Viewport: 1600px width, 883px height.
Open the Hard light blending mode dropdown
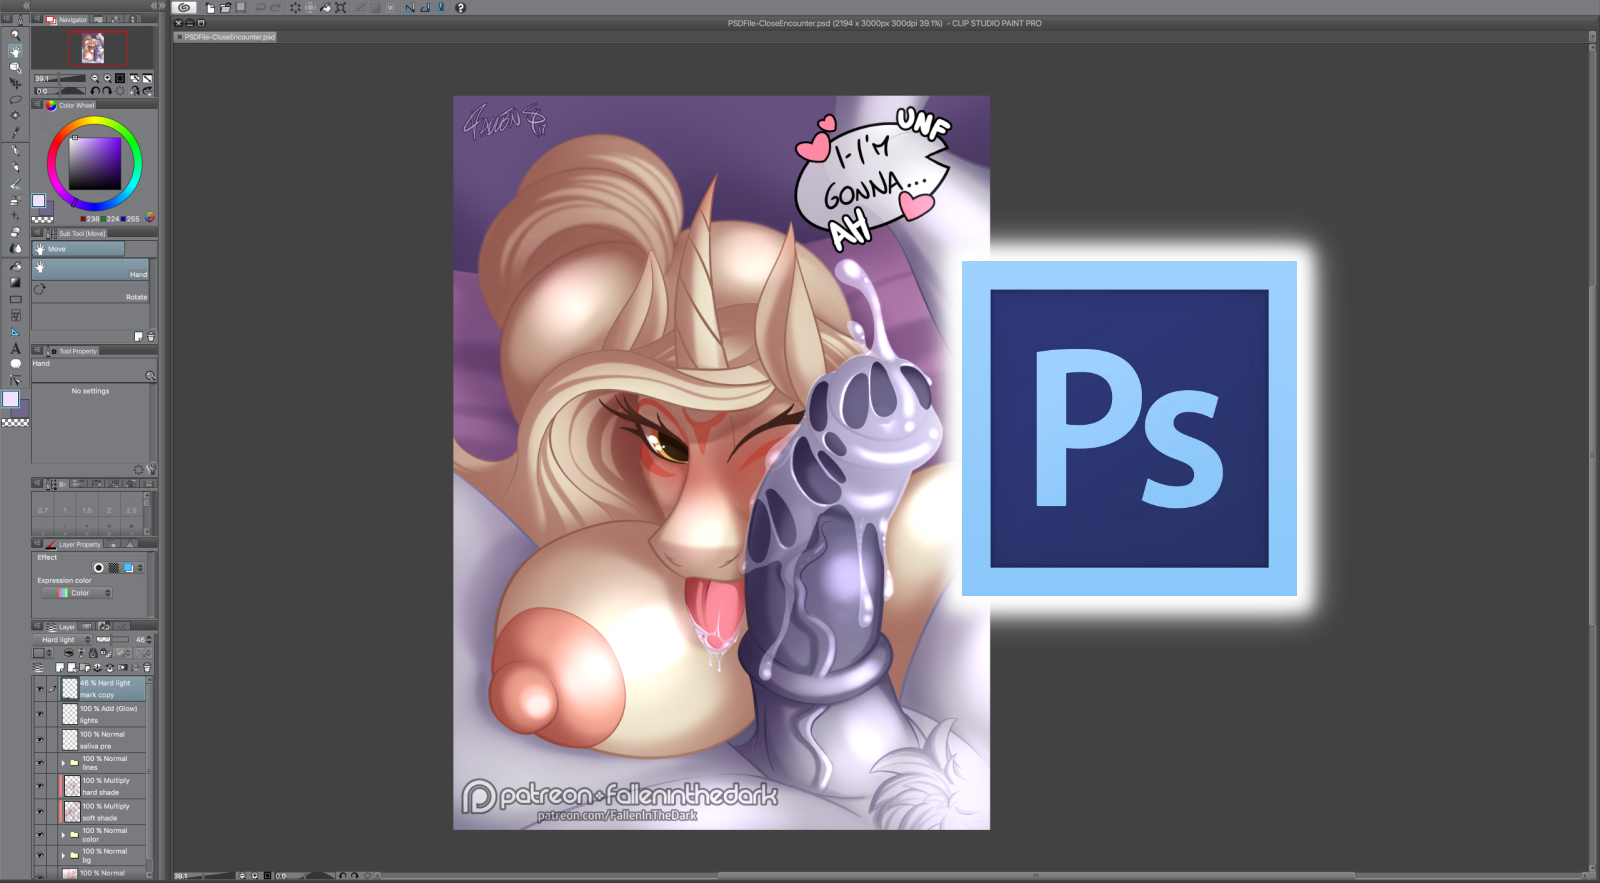coord(62,640)
